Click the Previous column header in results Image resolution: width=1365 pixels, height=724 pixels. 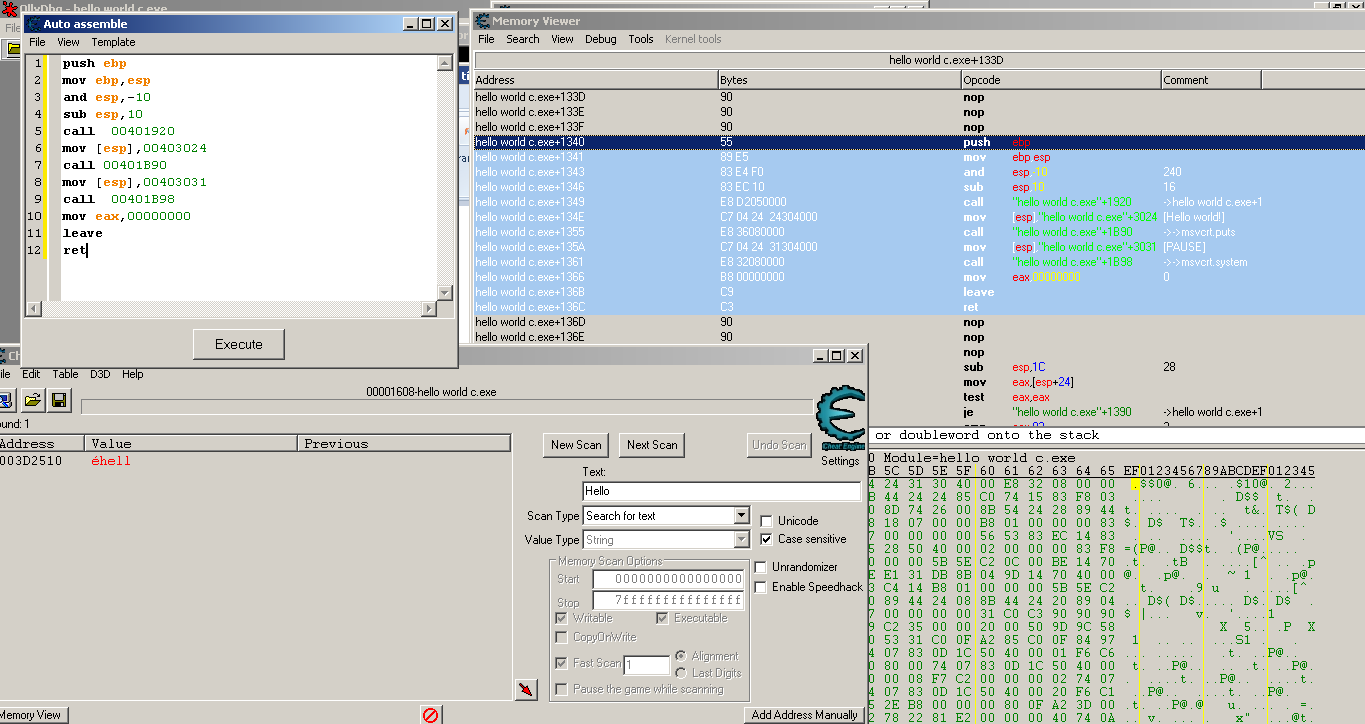pos(405,444)
